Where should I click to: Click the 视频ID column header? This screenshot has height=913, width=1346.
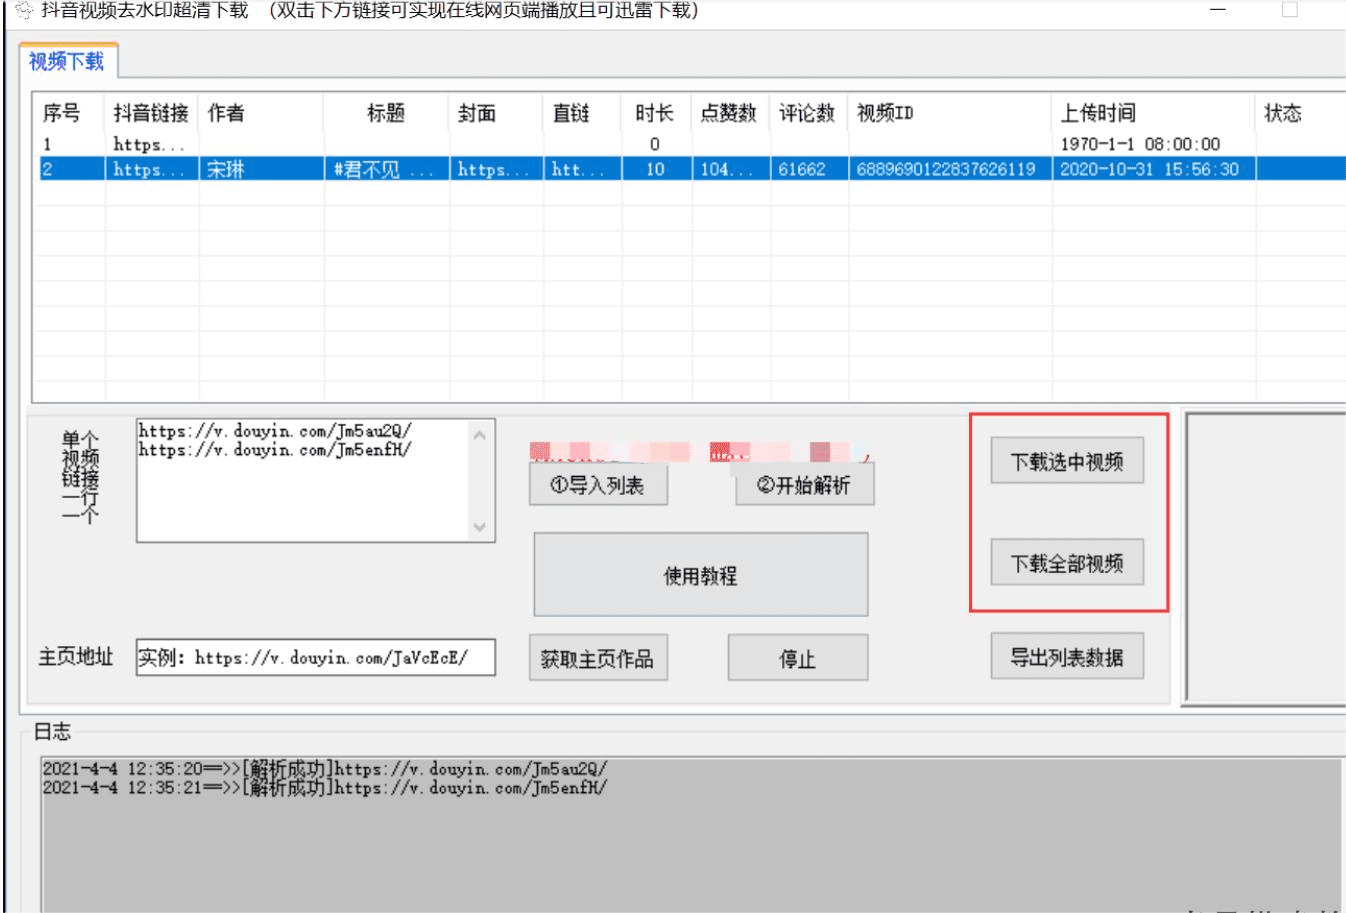point(885,113)
